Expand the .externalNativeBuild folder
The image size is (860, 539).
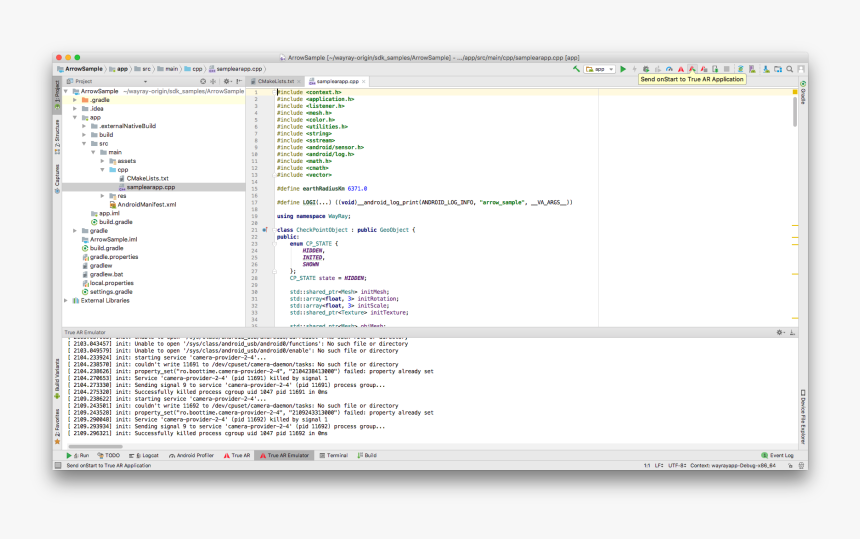pyautogui.click(x=84, y=126)
